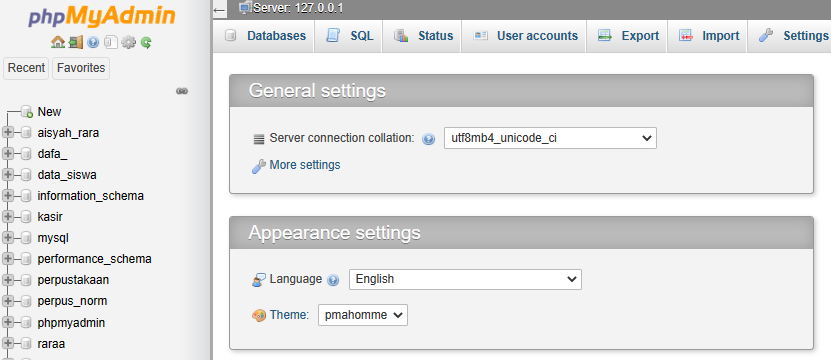Expand the kasir database tree node

7,217
